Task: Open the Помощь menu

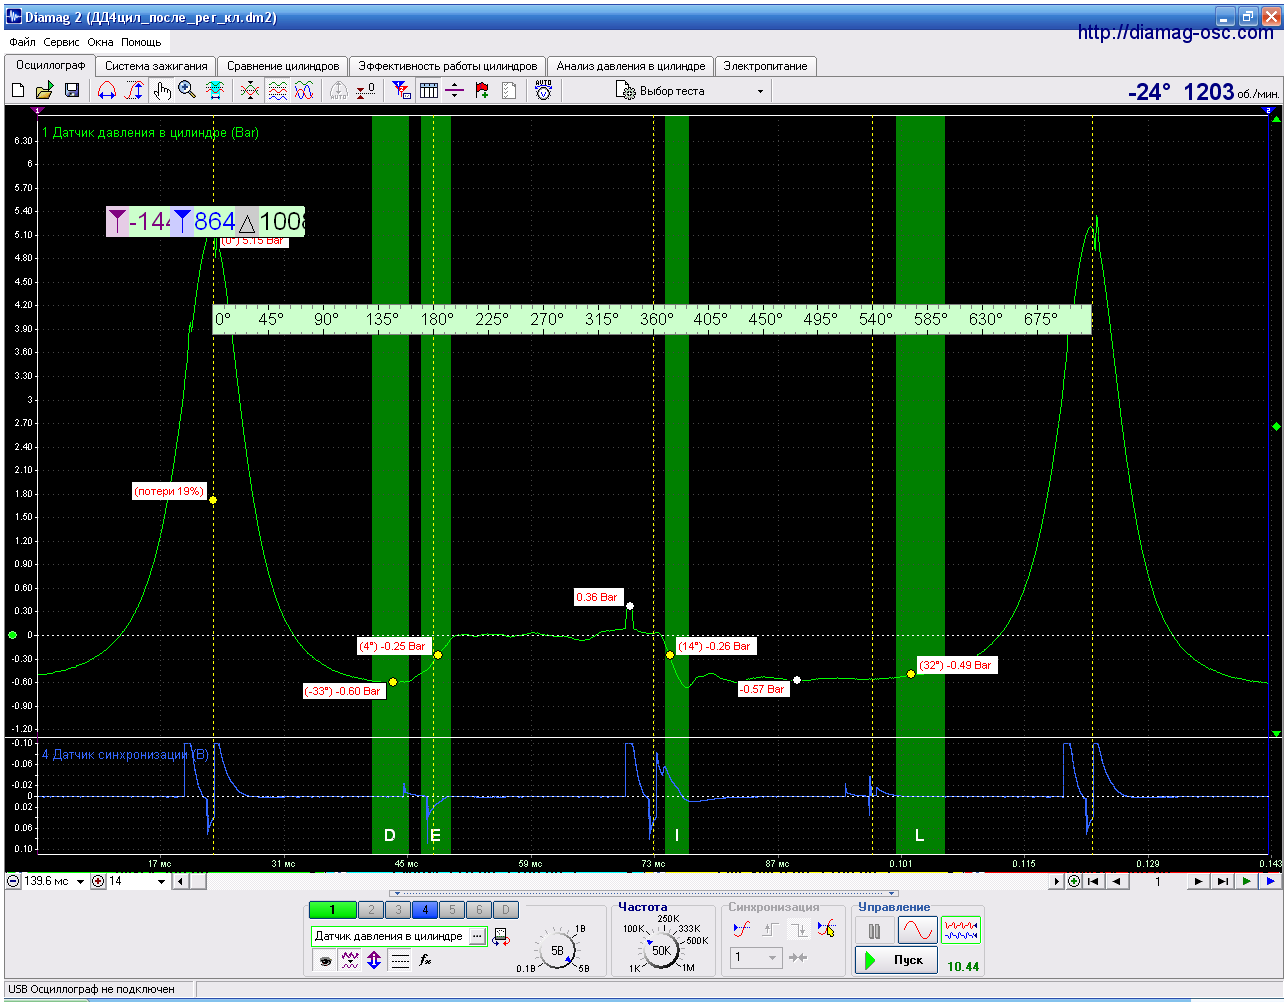Action: click(x=141, y=43)
